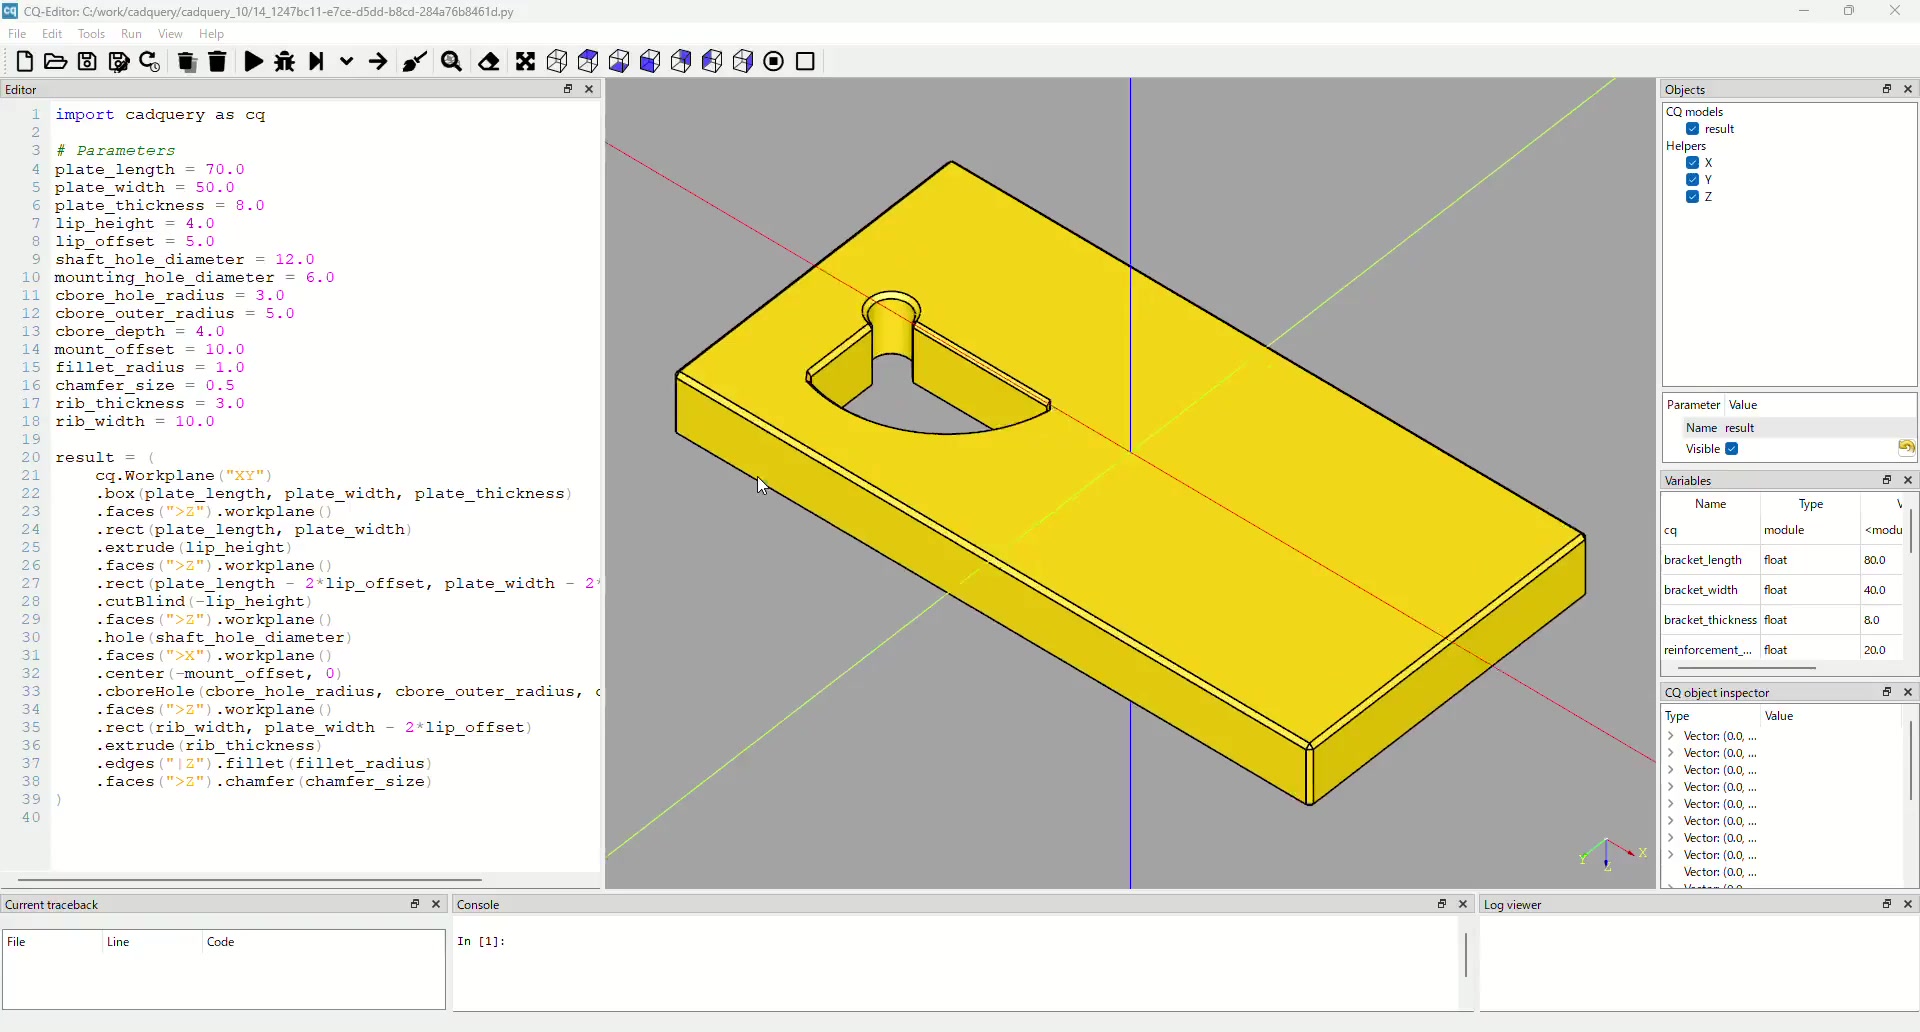1920x1032 pixels.
Task: Toggle the X helper axis checkbox
Action: (x=1693, y=163)
